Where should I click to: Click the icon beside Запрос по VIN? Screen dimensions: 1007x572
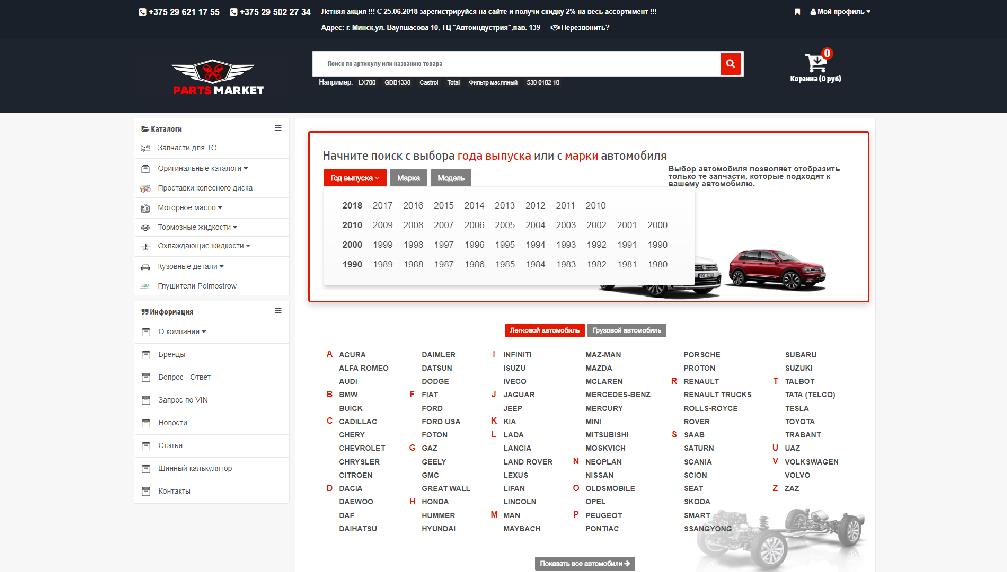click(146, 400)
